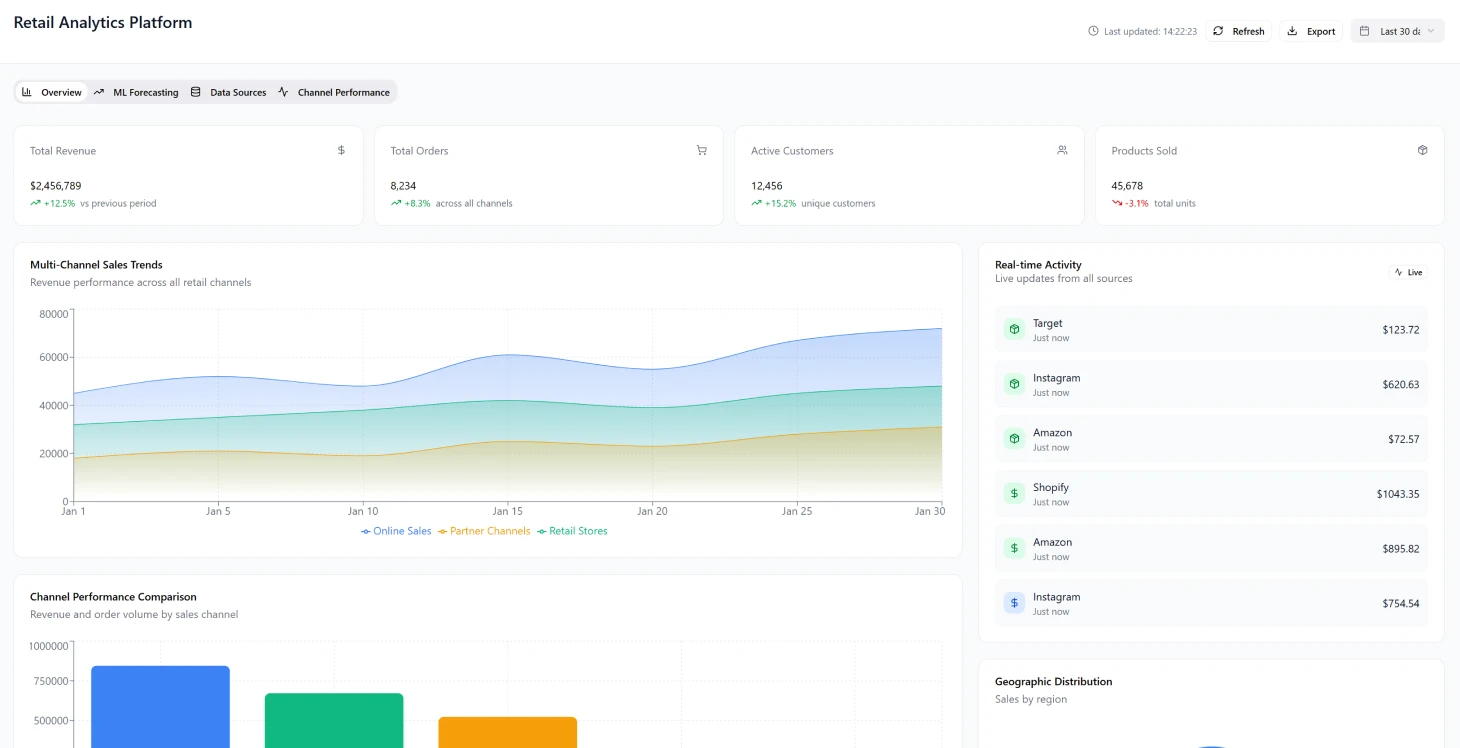Toggle the Live indicator in Real-time Activity
1460x748 pixels.
pyautogui.click(x=1407, y=271)
